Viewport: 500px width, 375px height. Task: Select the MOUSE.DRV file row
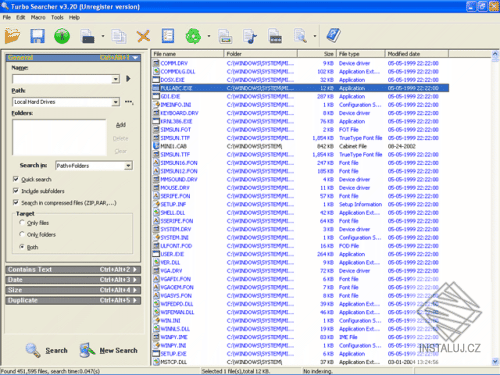tap(300, 188)
